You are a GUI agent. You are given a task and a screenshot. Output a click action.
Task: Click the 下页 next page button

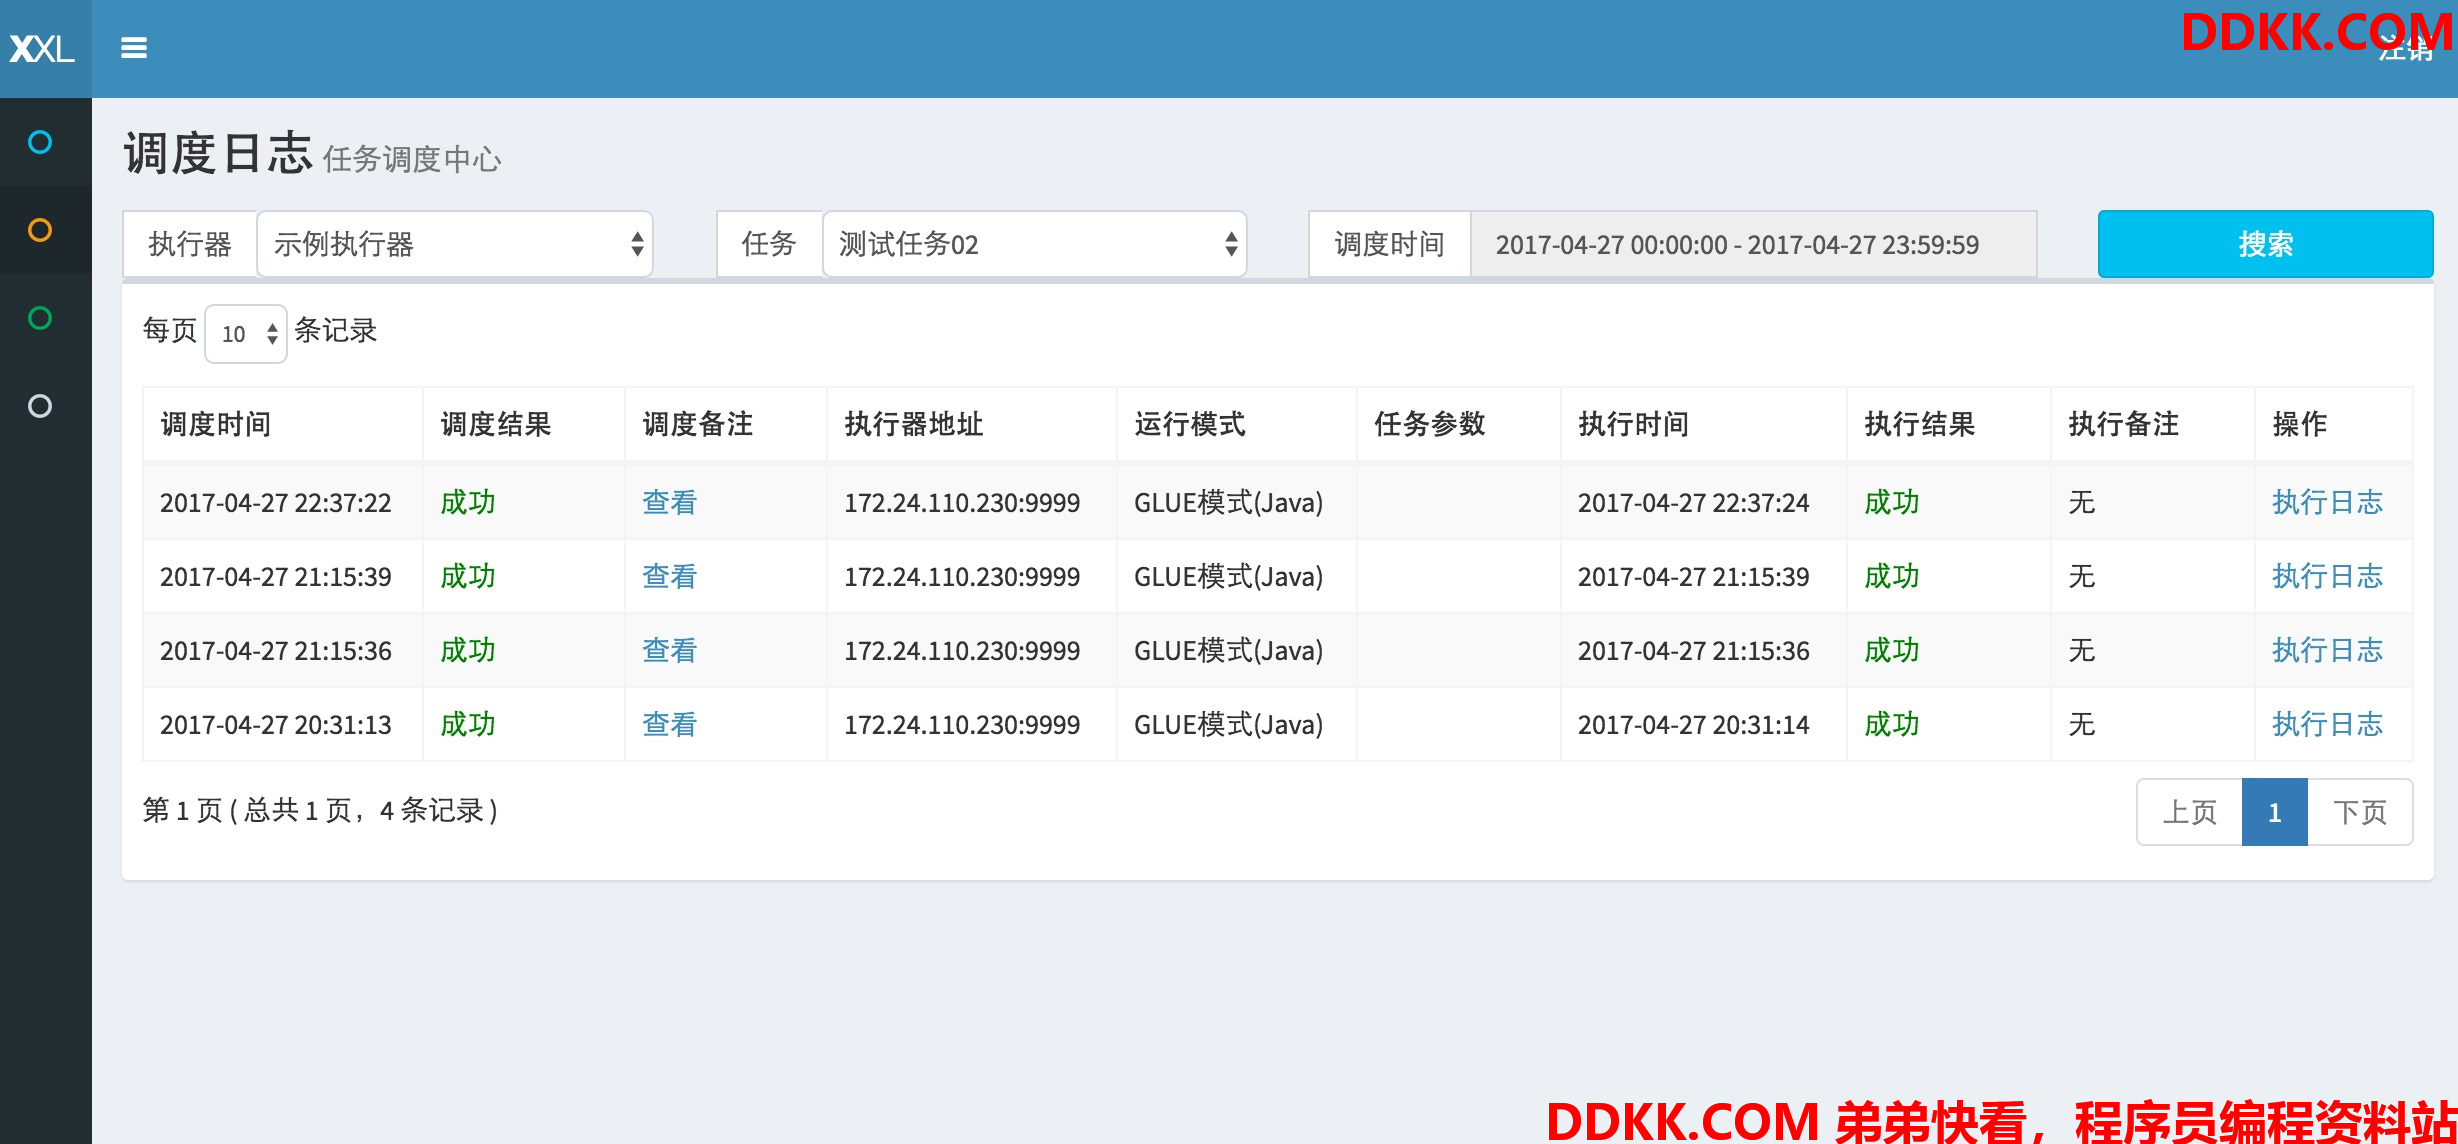(x=2359, y=812)
